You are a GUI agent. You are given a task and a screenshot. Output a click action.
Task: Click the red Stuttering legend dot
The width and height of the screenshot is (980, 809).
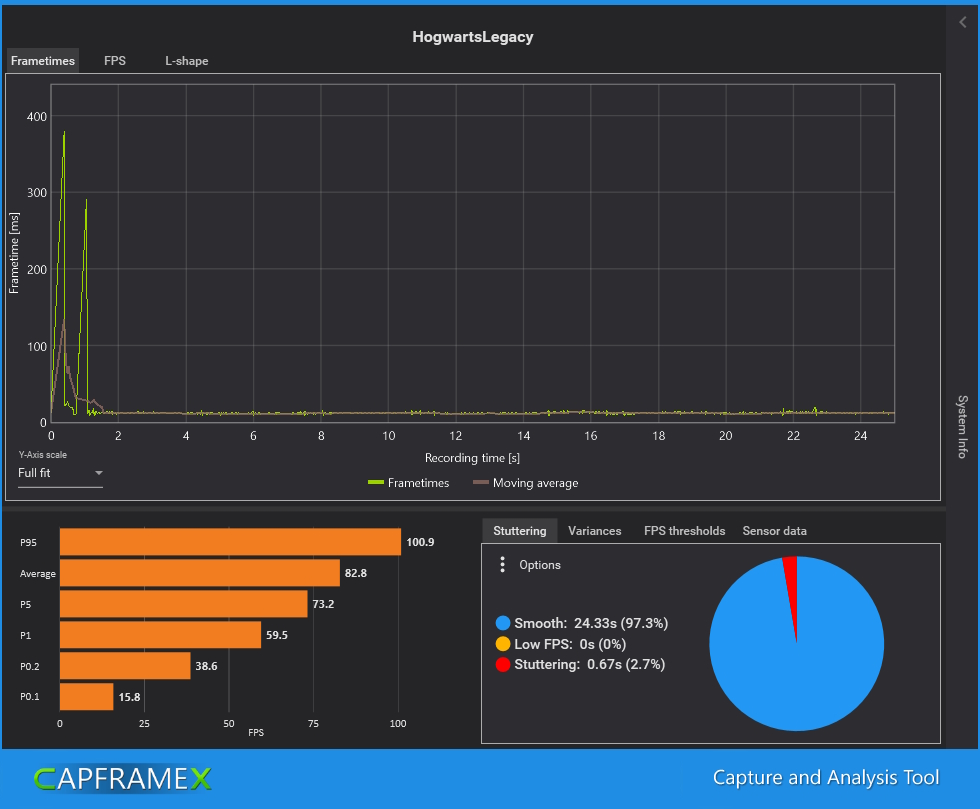[x=502, y=665]
